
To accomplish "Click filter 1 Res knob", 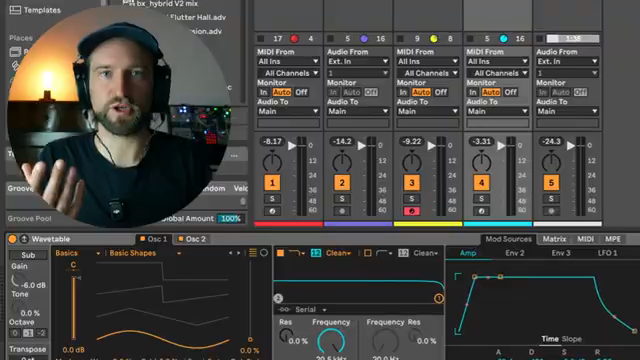I will [x=286, y=335].
